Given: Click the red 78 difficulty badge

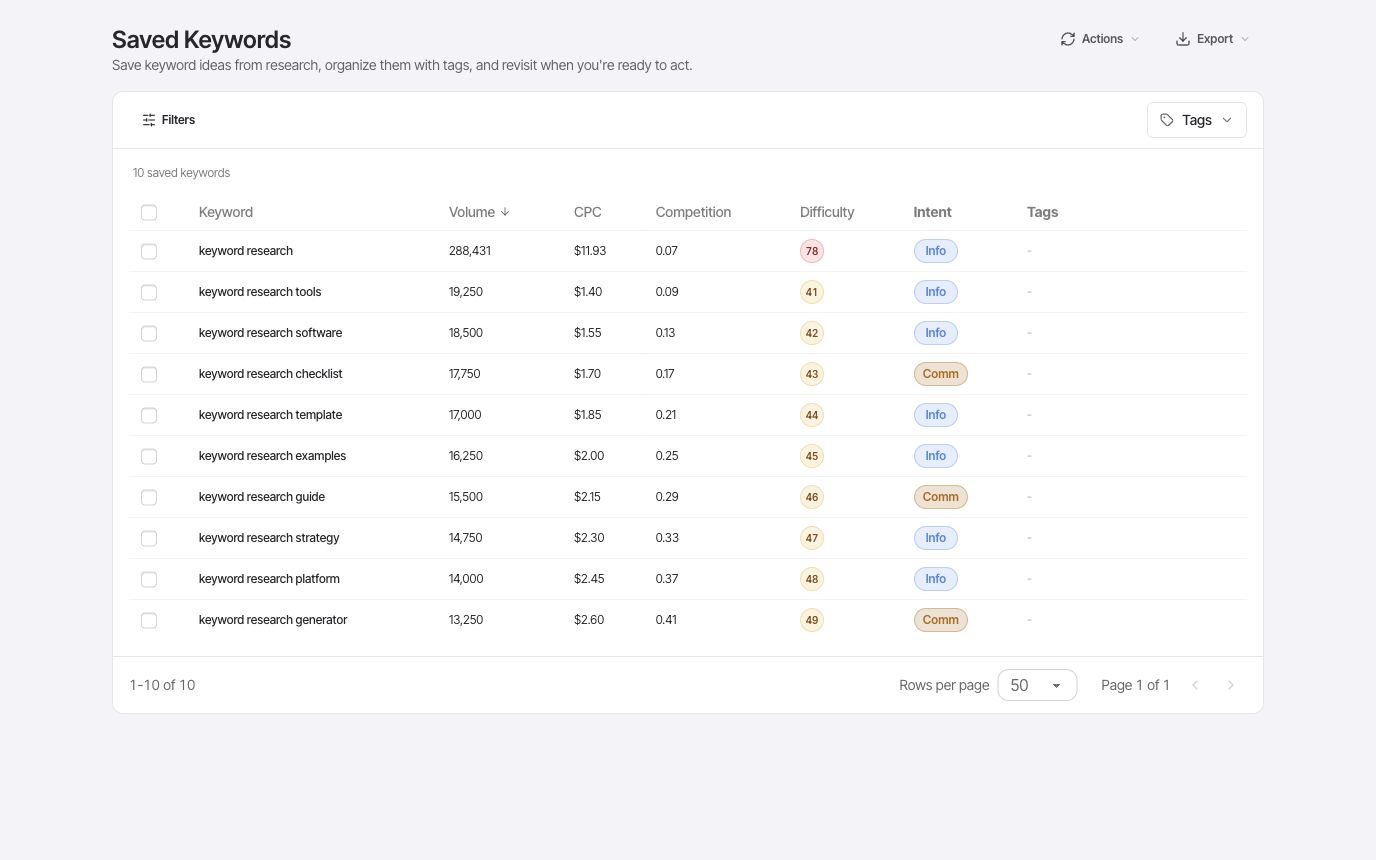Looking at the screenshot, I should pos(812,251).
